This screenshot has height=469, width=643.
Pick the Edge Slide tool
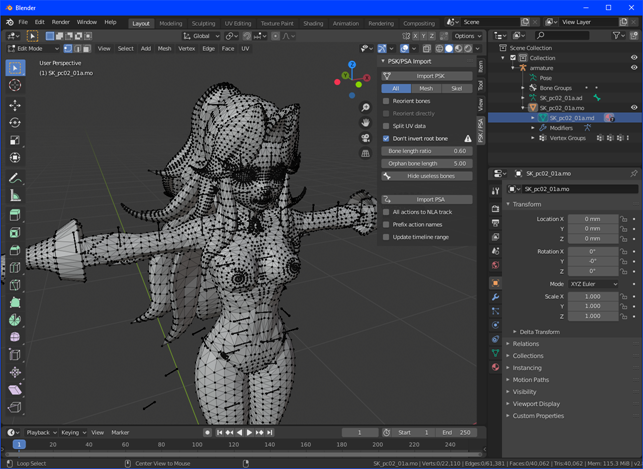click(15, 355)
